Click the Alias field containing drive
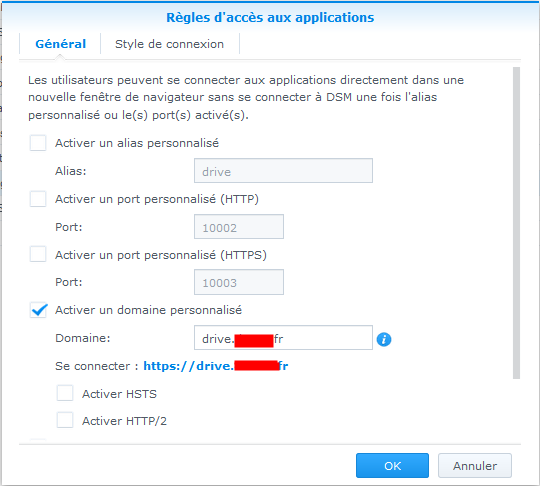The height and width of the screenshot is (486, 540). point(283,171)
